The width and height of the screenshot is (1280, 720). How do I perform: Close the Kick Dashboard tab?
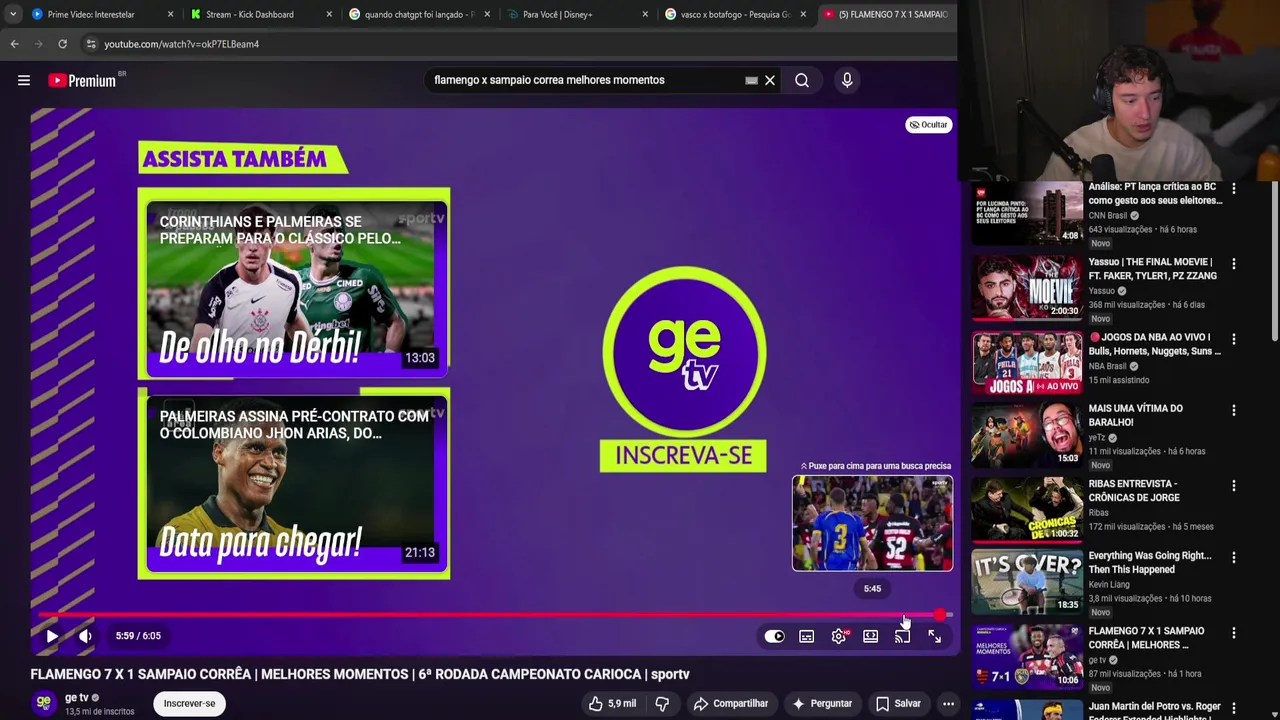[x=329, y=14]
